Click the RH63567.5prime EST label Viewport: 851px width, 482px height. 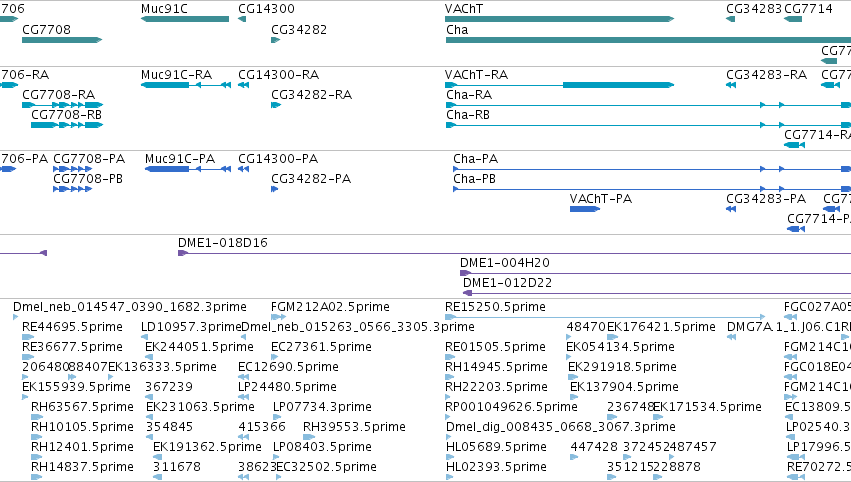pos(82,407)
